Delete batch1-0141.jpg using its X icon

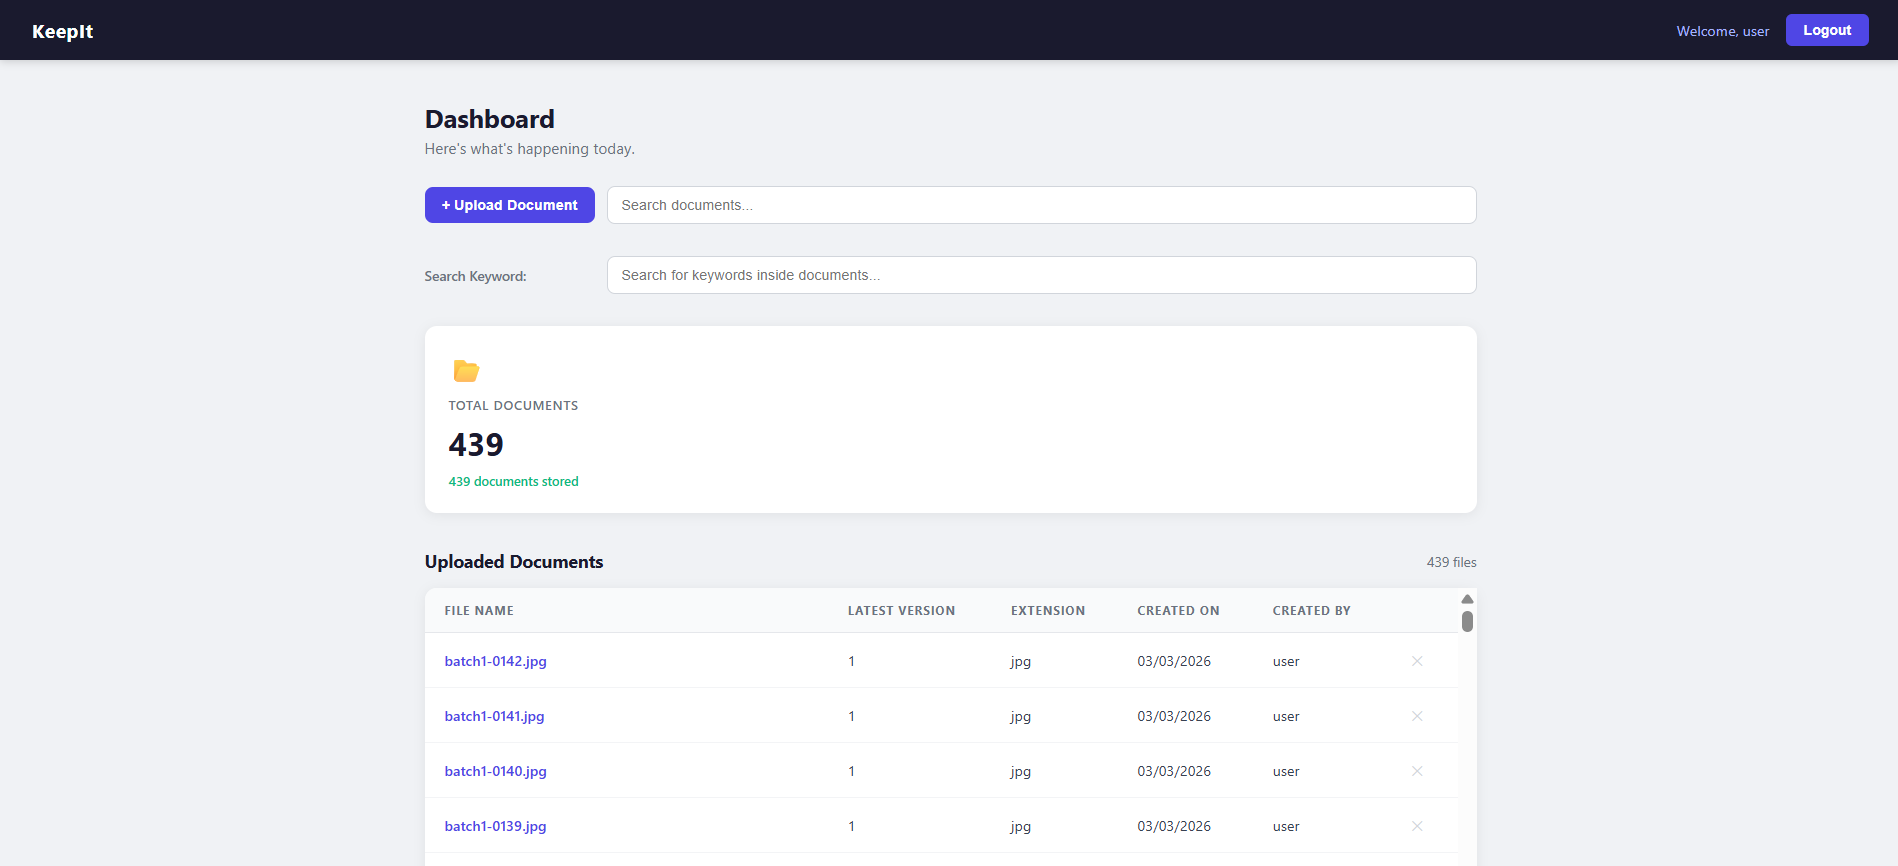pyautogui.click(x=1416, y=716)
